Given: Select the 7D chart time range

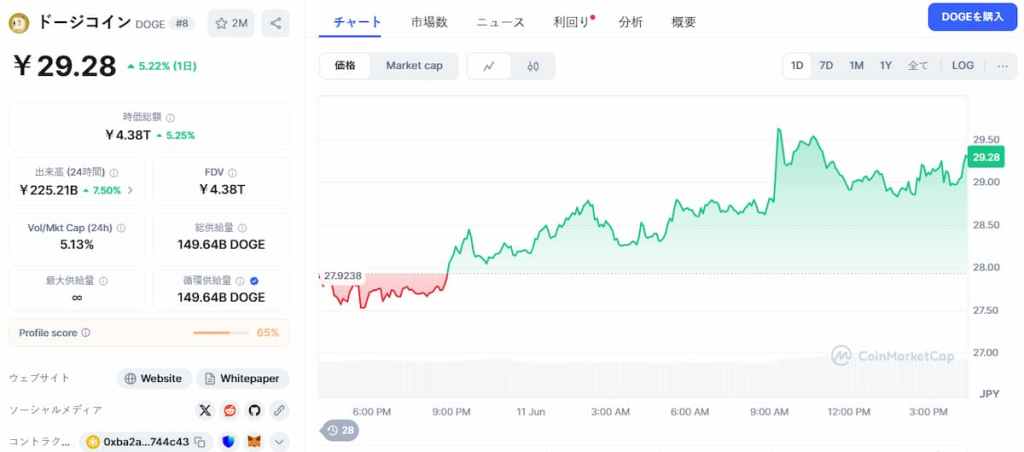Looking at the screenshot, I should 826,66.
